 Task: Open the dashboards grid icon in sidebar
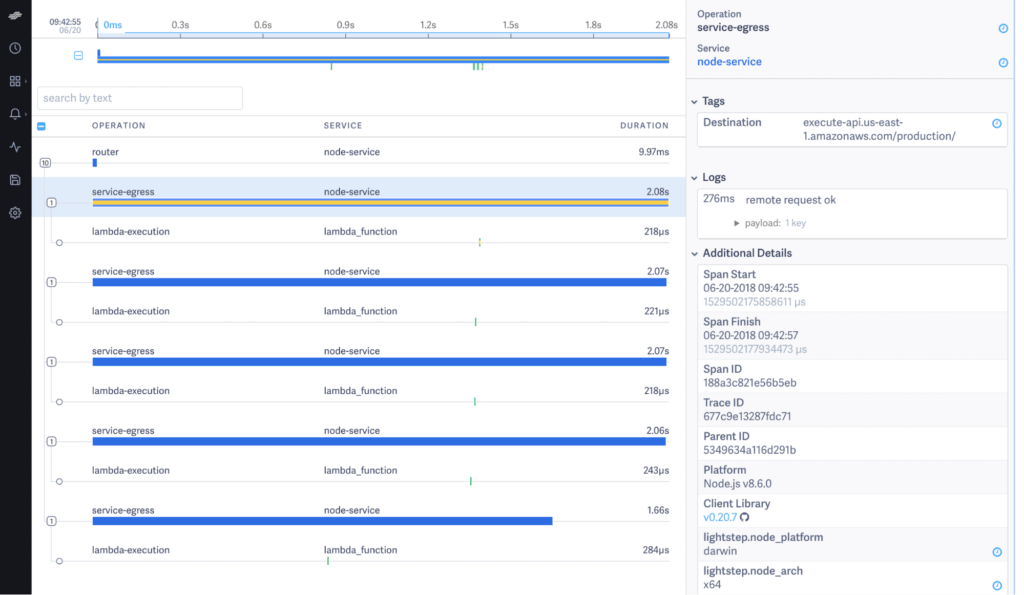[15, 81]
